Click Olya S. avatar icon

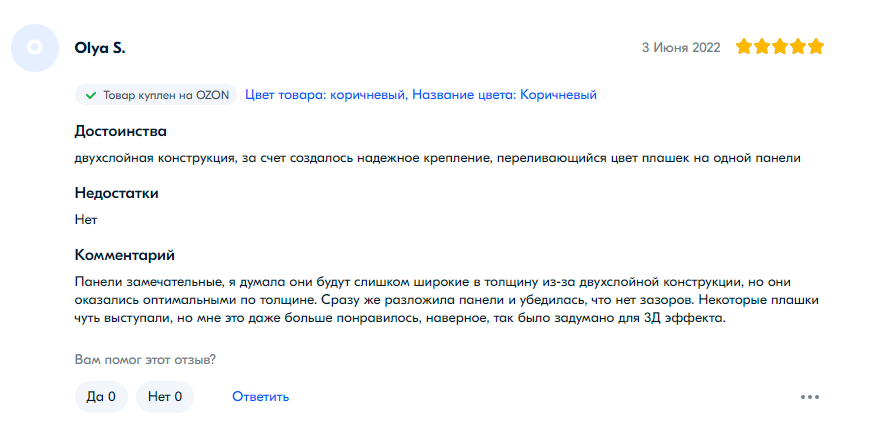pos(35,47)
